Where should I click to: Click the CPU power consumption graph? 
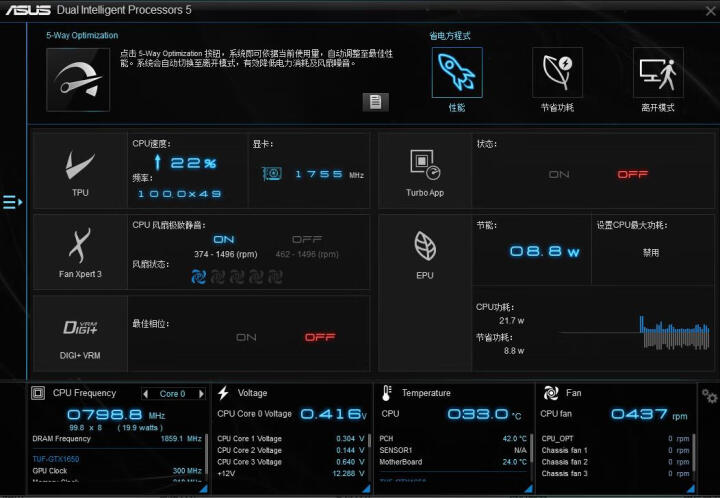(x=635, y=332)
